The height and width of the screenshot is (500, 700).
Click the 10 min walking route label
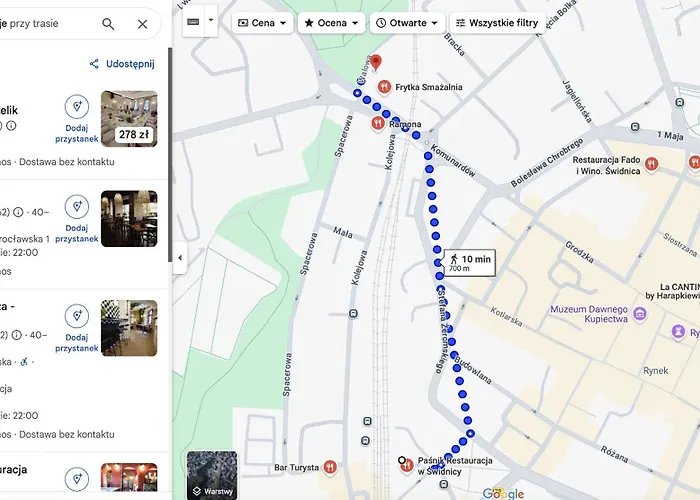point(470,263)
